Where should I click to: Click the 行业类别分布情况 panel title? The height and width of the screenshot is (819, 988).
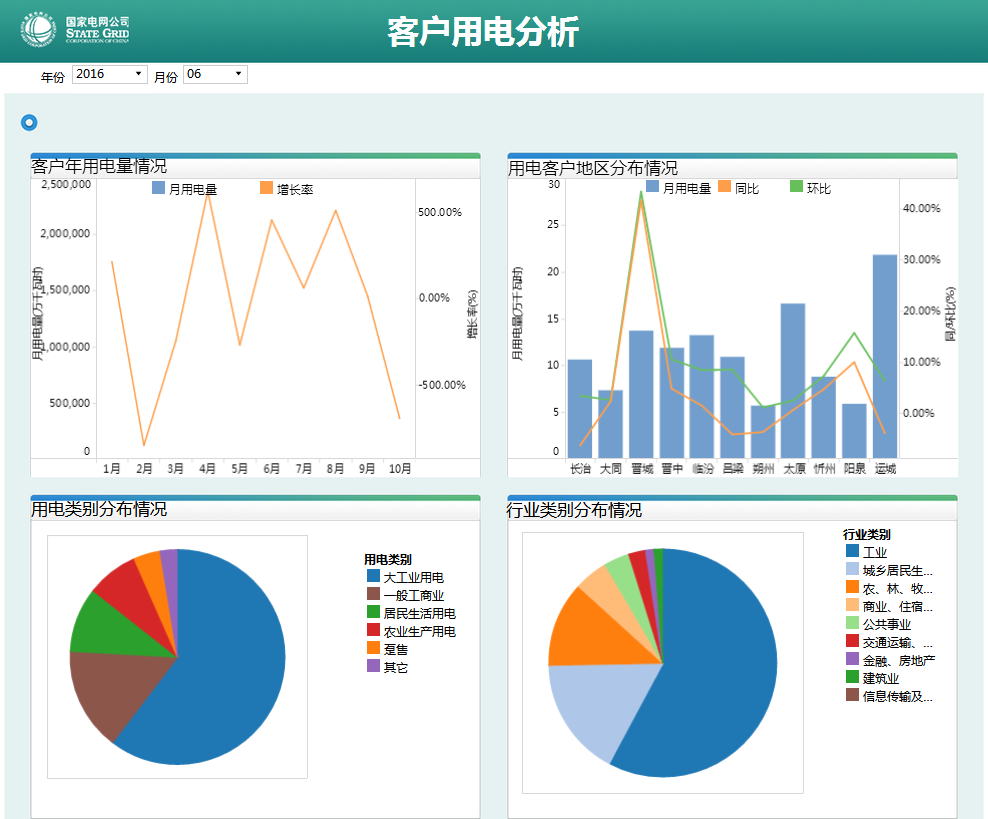click(574, 510)
